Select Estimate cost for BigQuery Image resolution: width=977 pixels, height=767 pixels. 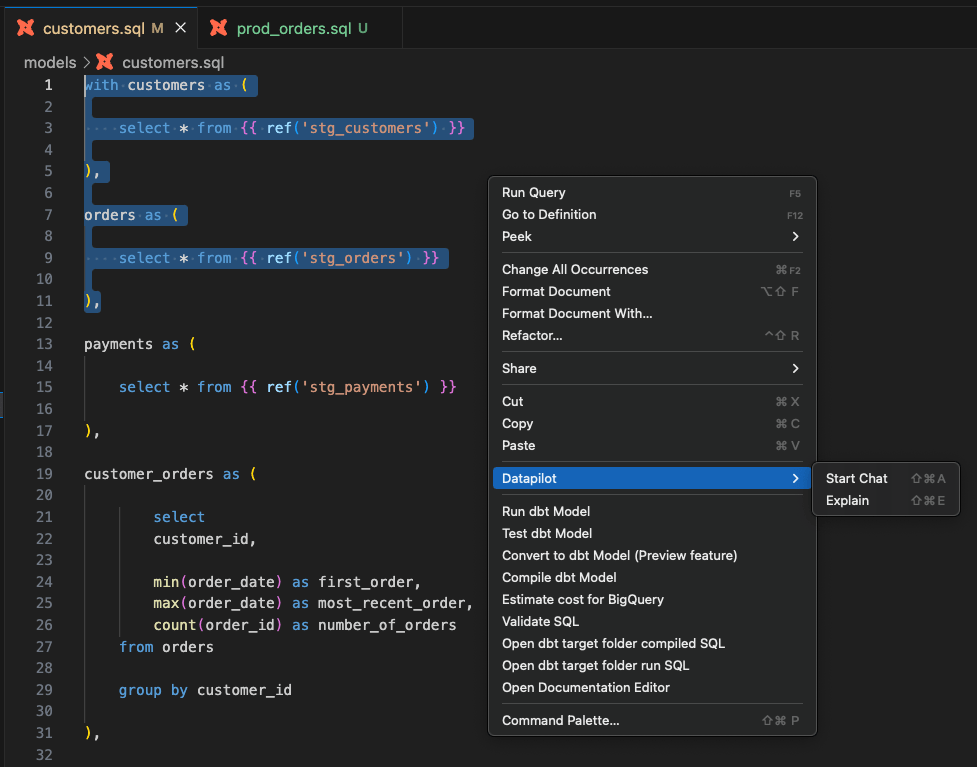tap(652, 599)
